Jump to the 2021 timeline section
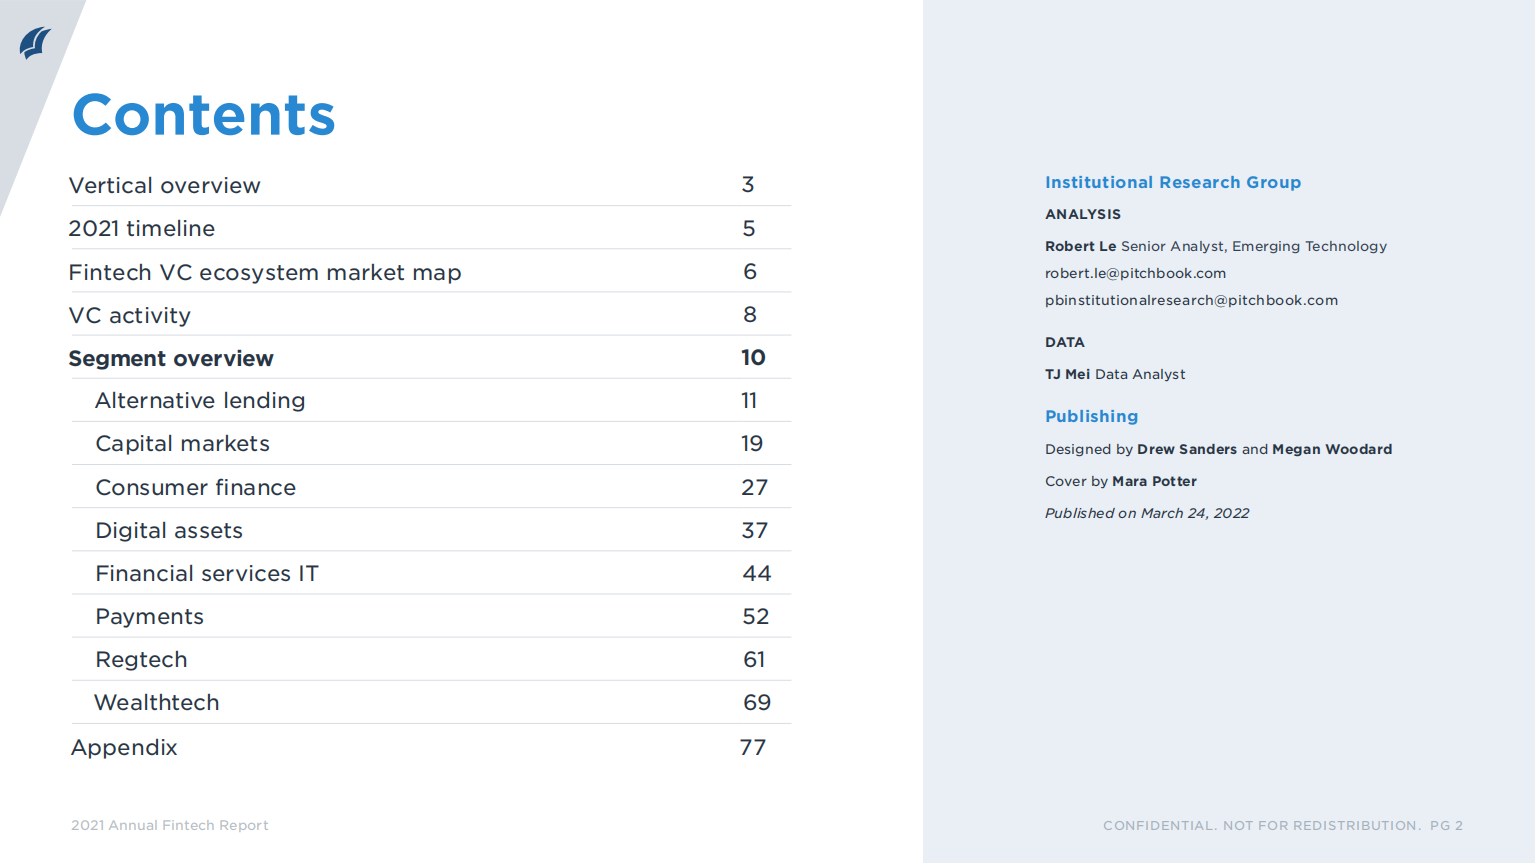 [142, 229]
